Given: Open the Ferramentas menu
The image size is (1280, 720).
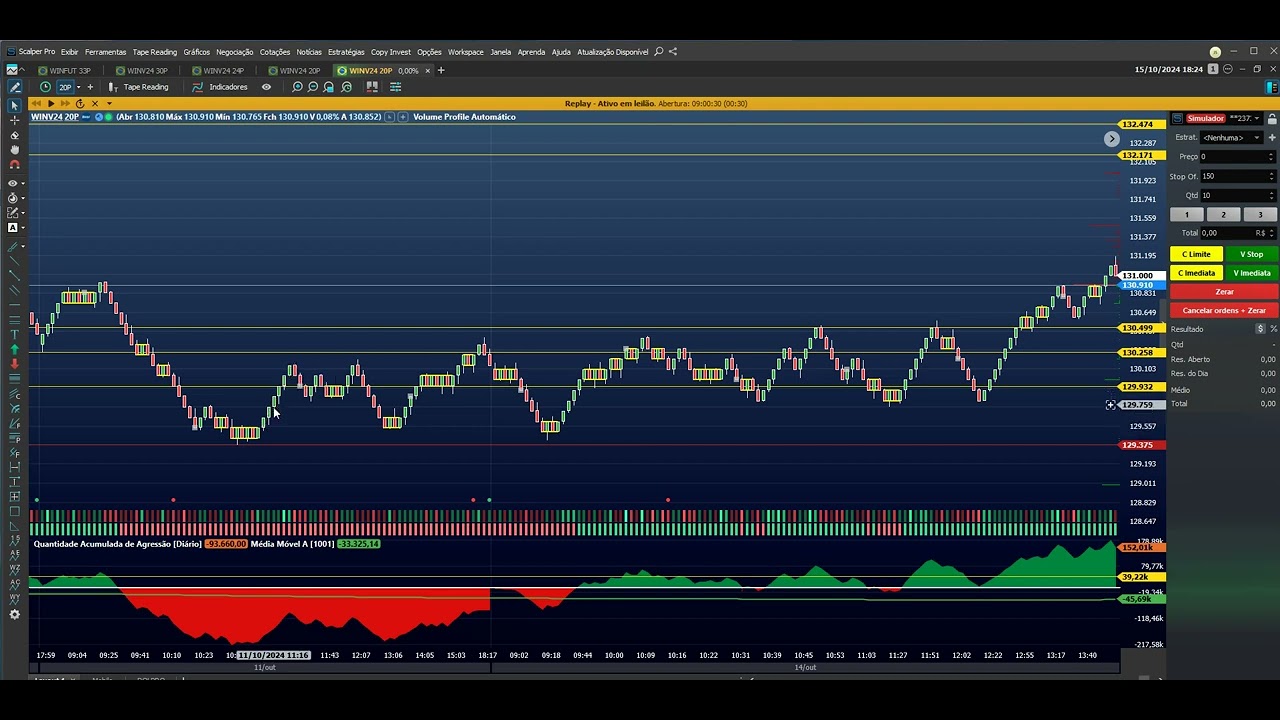Looking at the screenshot, I should pyautogui.click(x=105, y=52).
